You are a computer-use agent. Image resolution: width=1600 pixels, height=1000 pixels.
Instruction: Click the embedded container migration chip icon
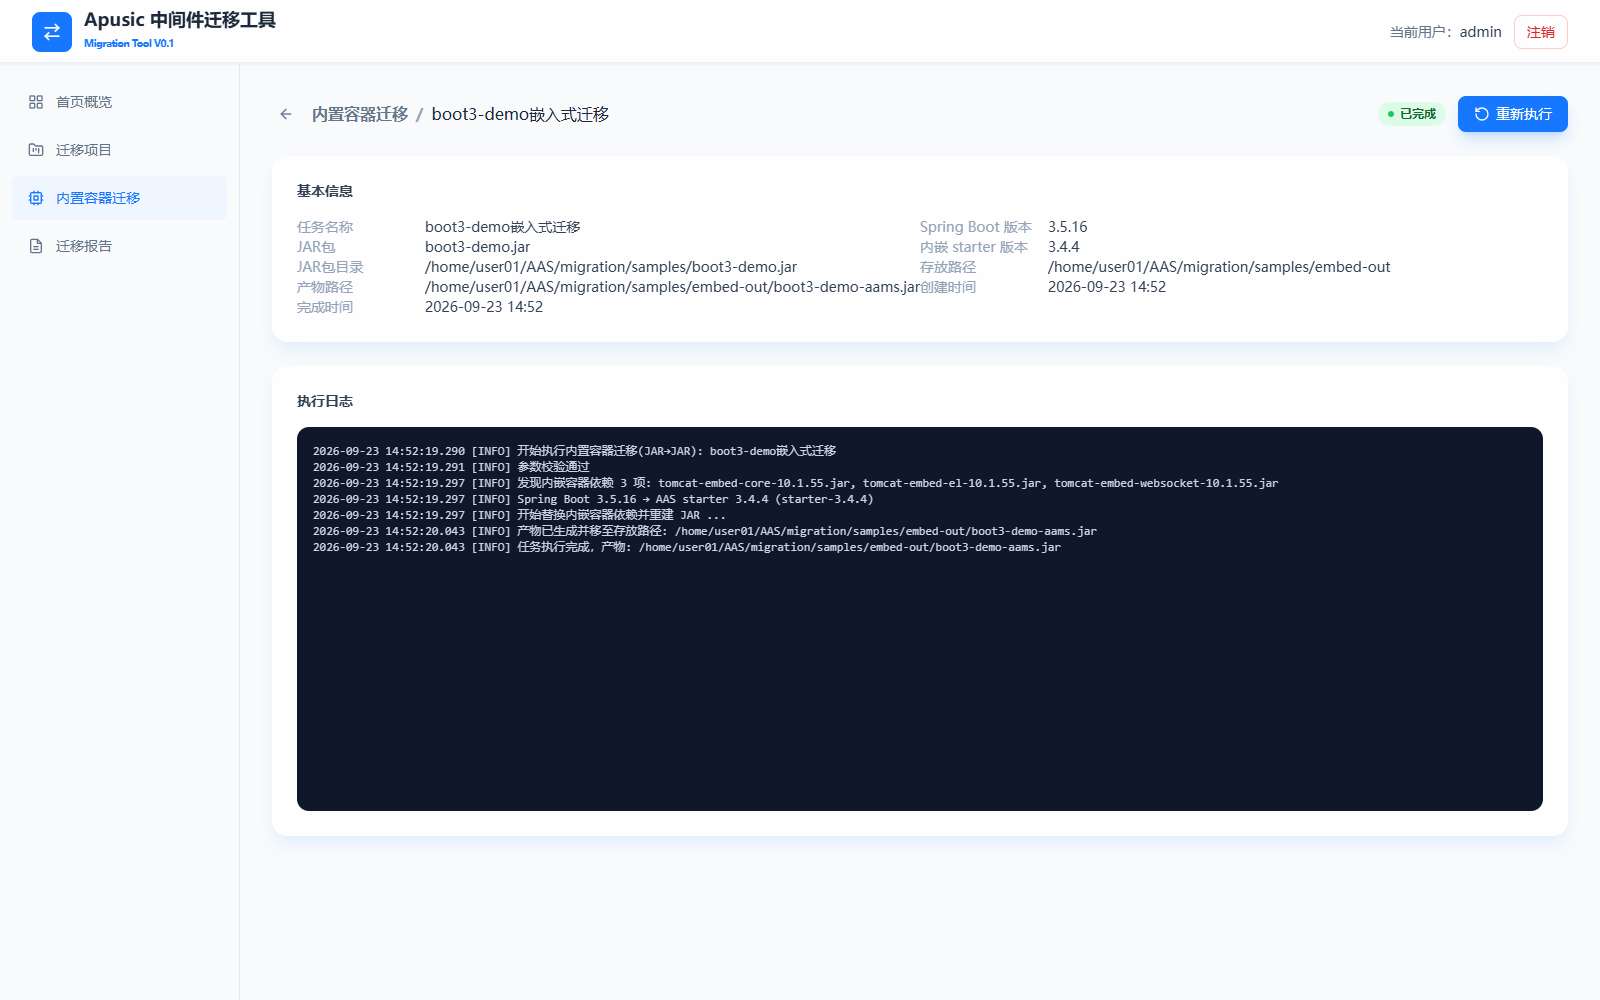click(36, 198)
